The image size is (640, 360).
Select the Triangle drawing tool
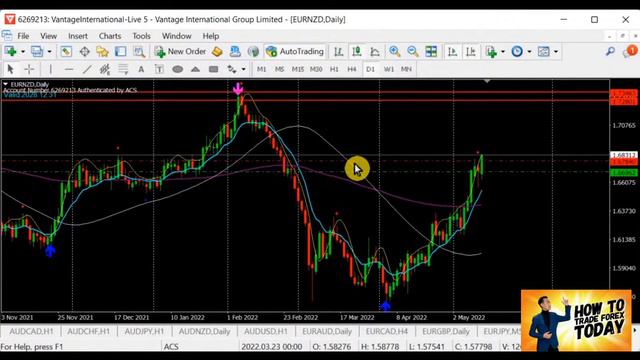pyautogui.click(x=195, y=69)
